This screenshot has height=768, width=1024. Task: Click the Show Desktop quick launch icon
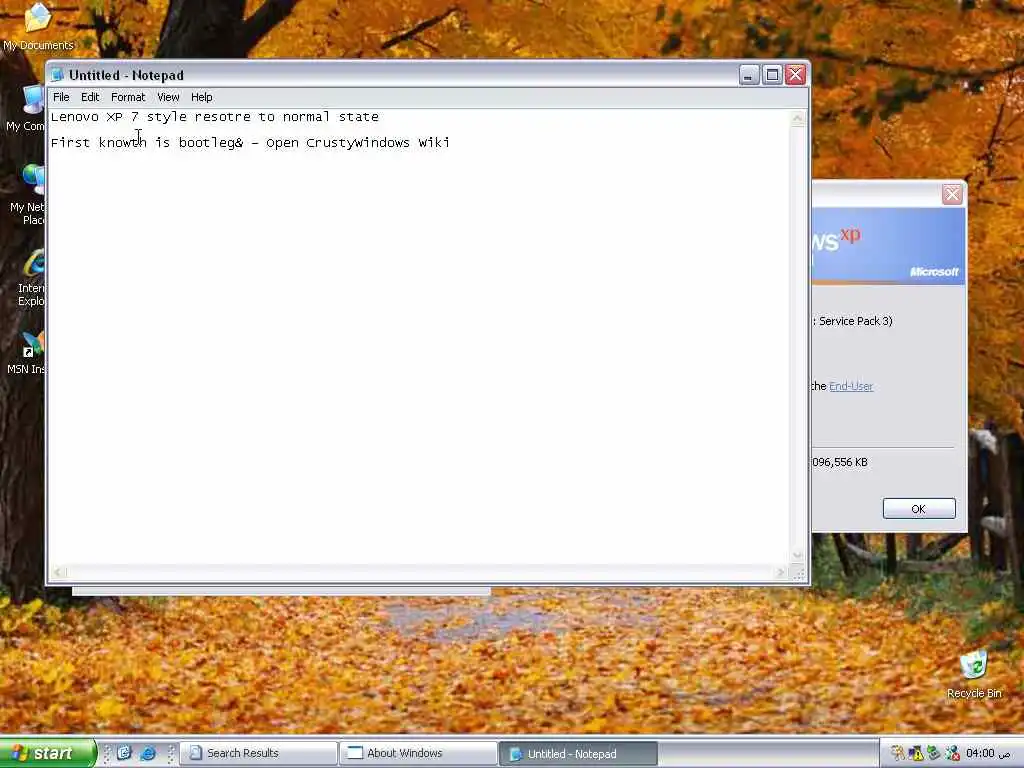124,753
